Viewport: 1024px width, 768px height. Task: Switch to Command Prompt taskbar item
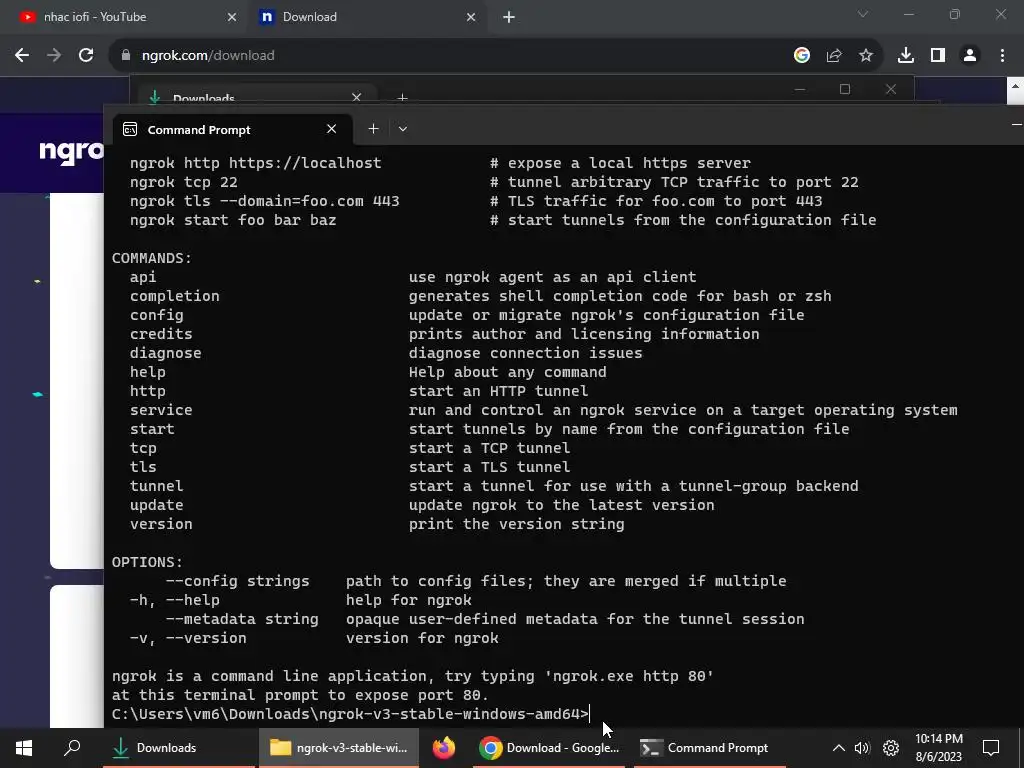tap(709, 748)
